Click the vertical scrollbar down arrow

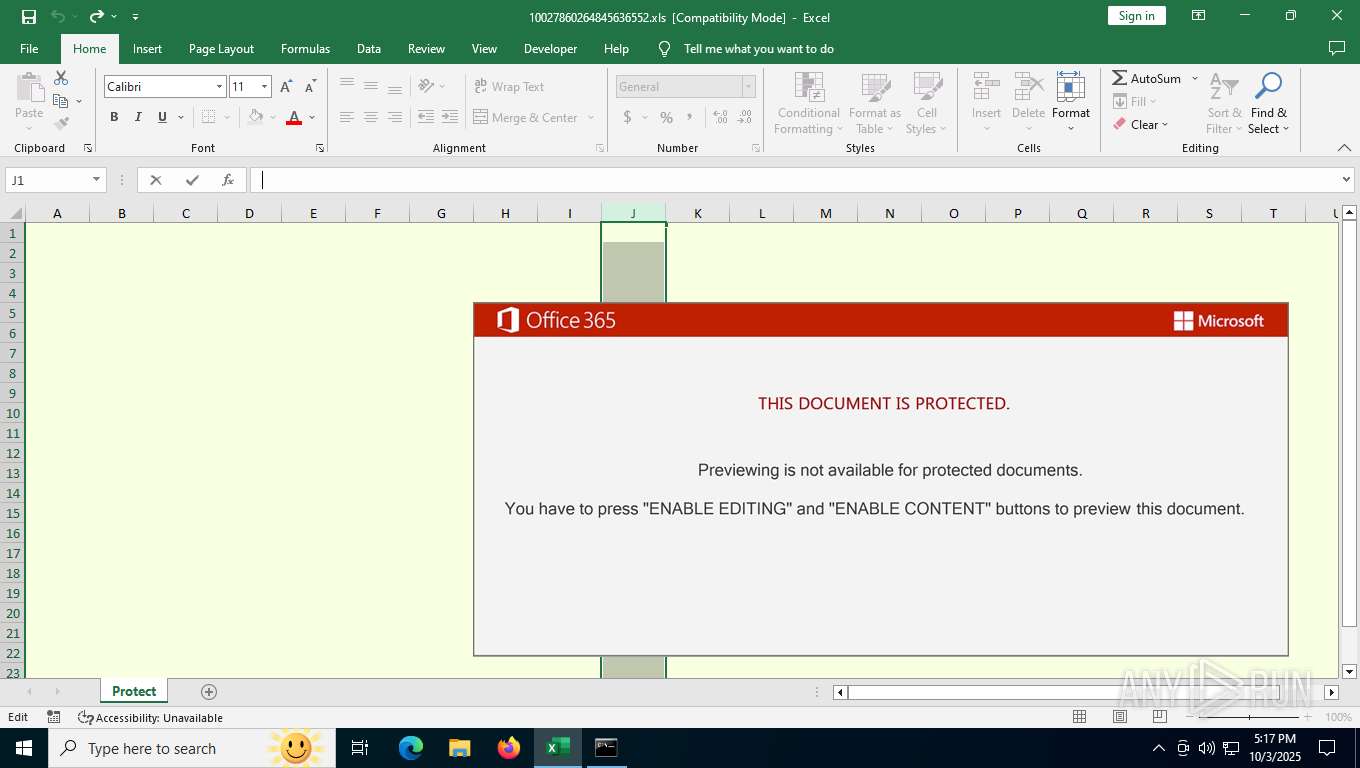click(x=1349, y=671)
